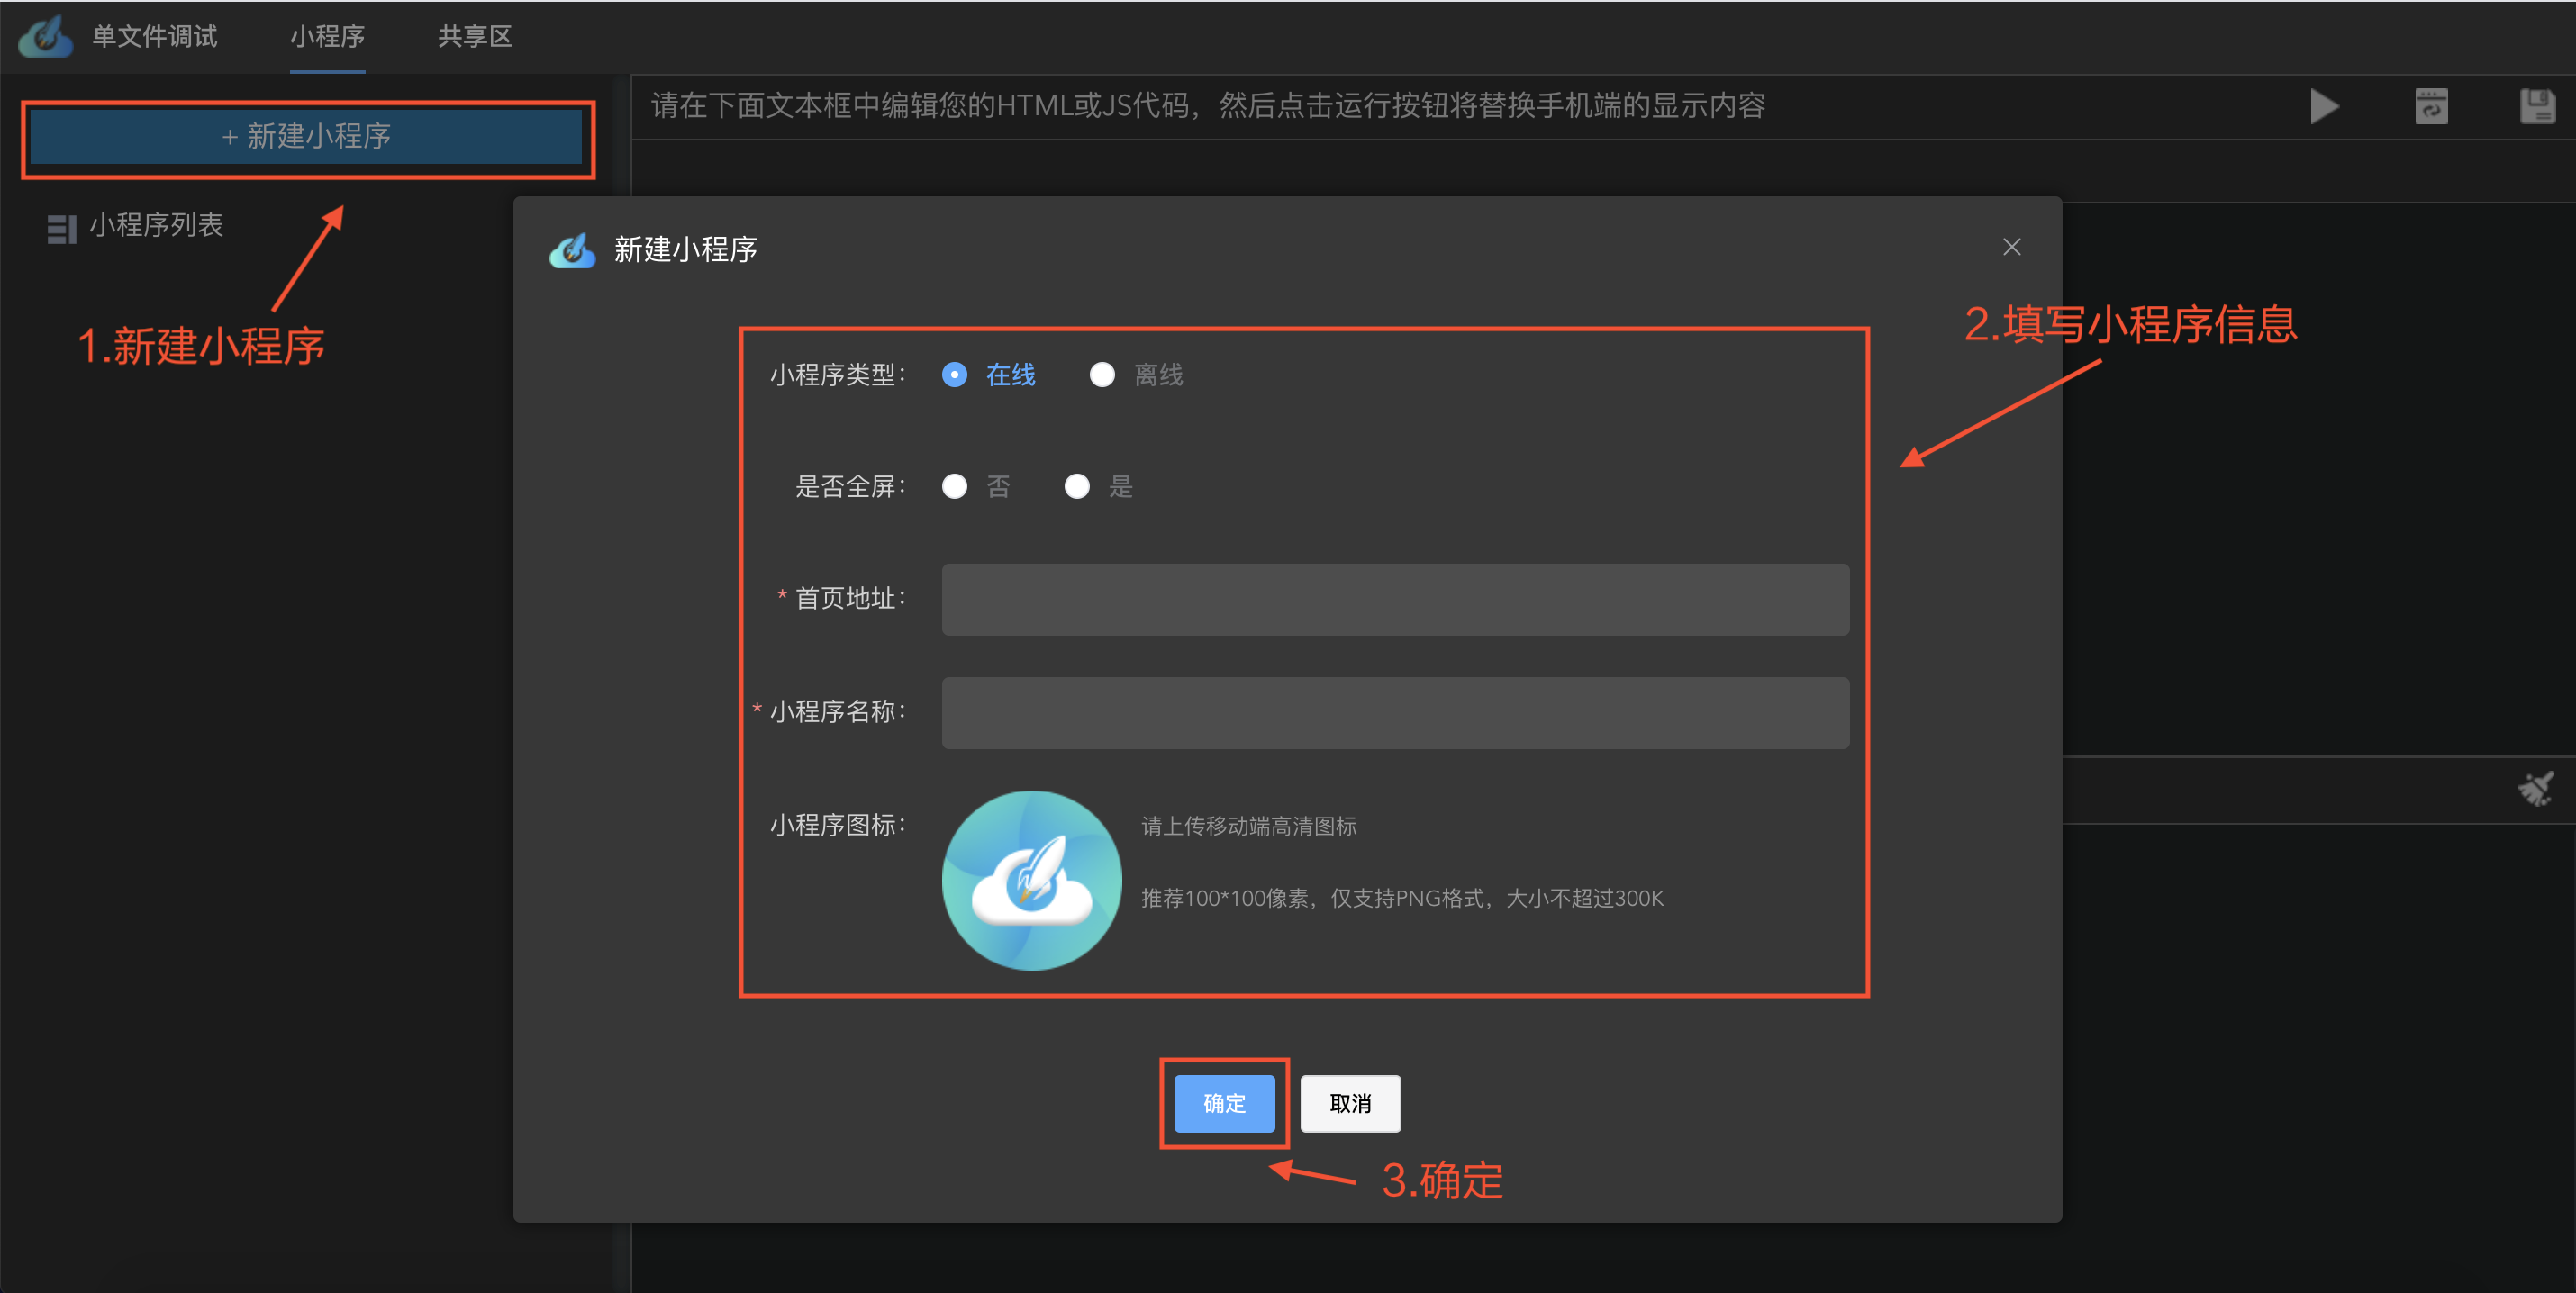
Task: Select the 小程序列表 list icon
Action: pyautogui.click(x=61, y=229)
